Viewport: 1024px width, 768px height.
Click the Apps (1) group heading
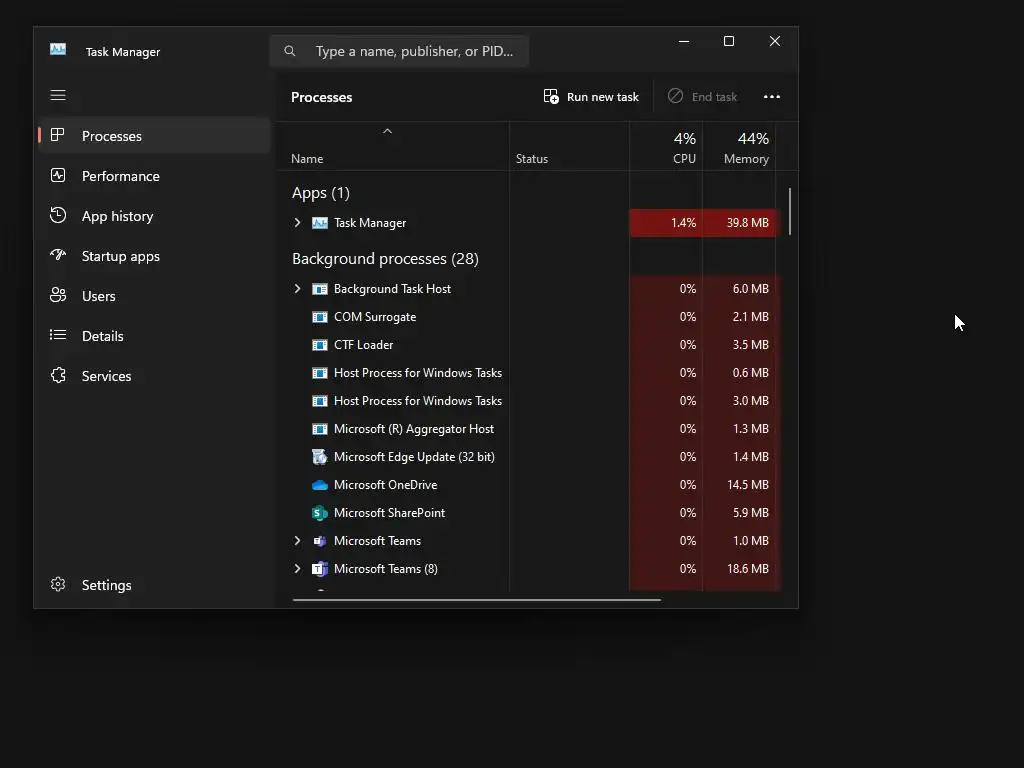[x=321, y=193]
